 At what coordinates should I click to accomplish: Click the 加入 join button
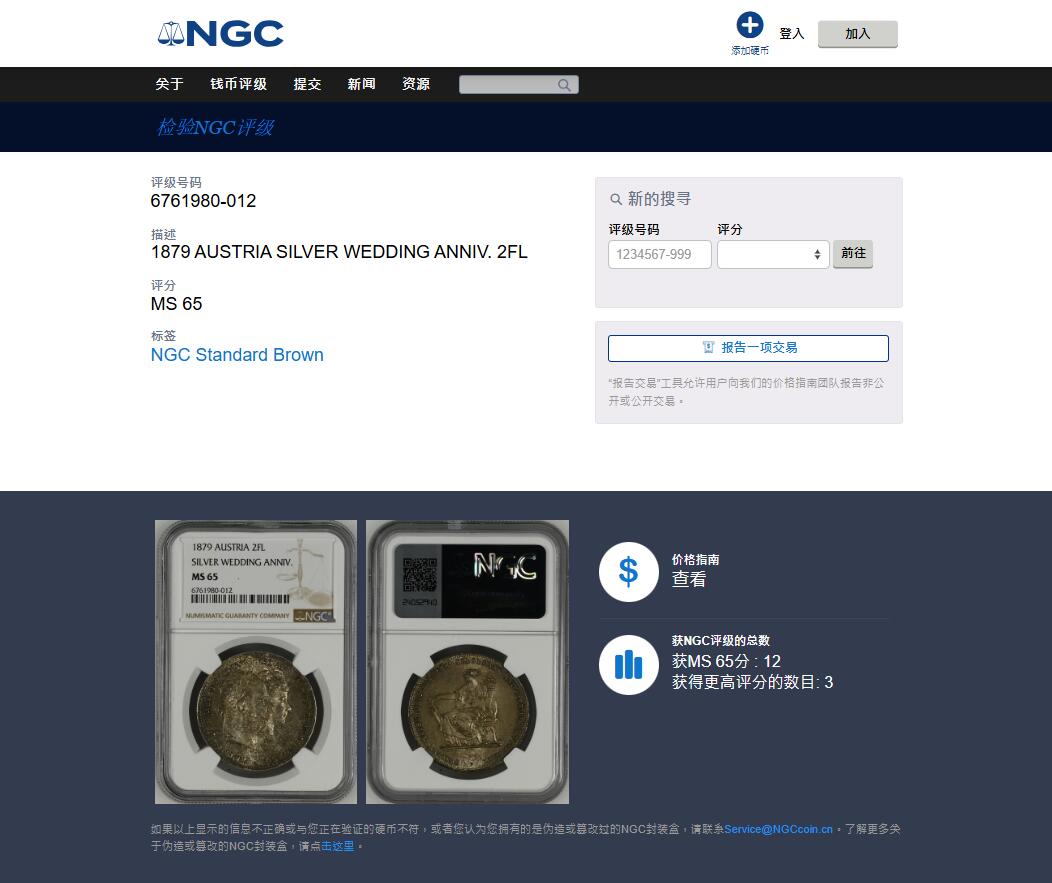click(857, 34)
